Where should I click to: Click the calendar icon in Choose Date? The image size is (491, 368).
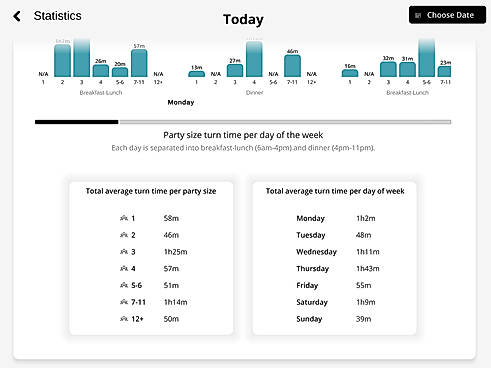(x=418, y=15)
